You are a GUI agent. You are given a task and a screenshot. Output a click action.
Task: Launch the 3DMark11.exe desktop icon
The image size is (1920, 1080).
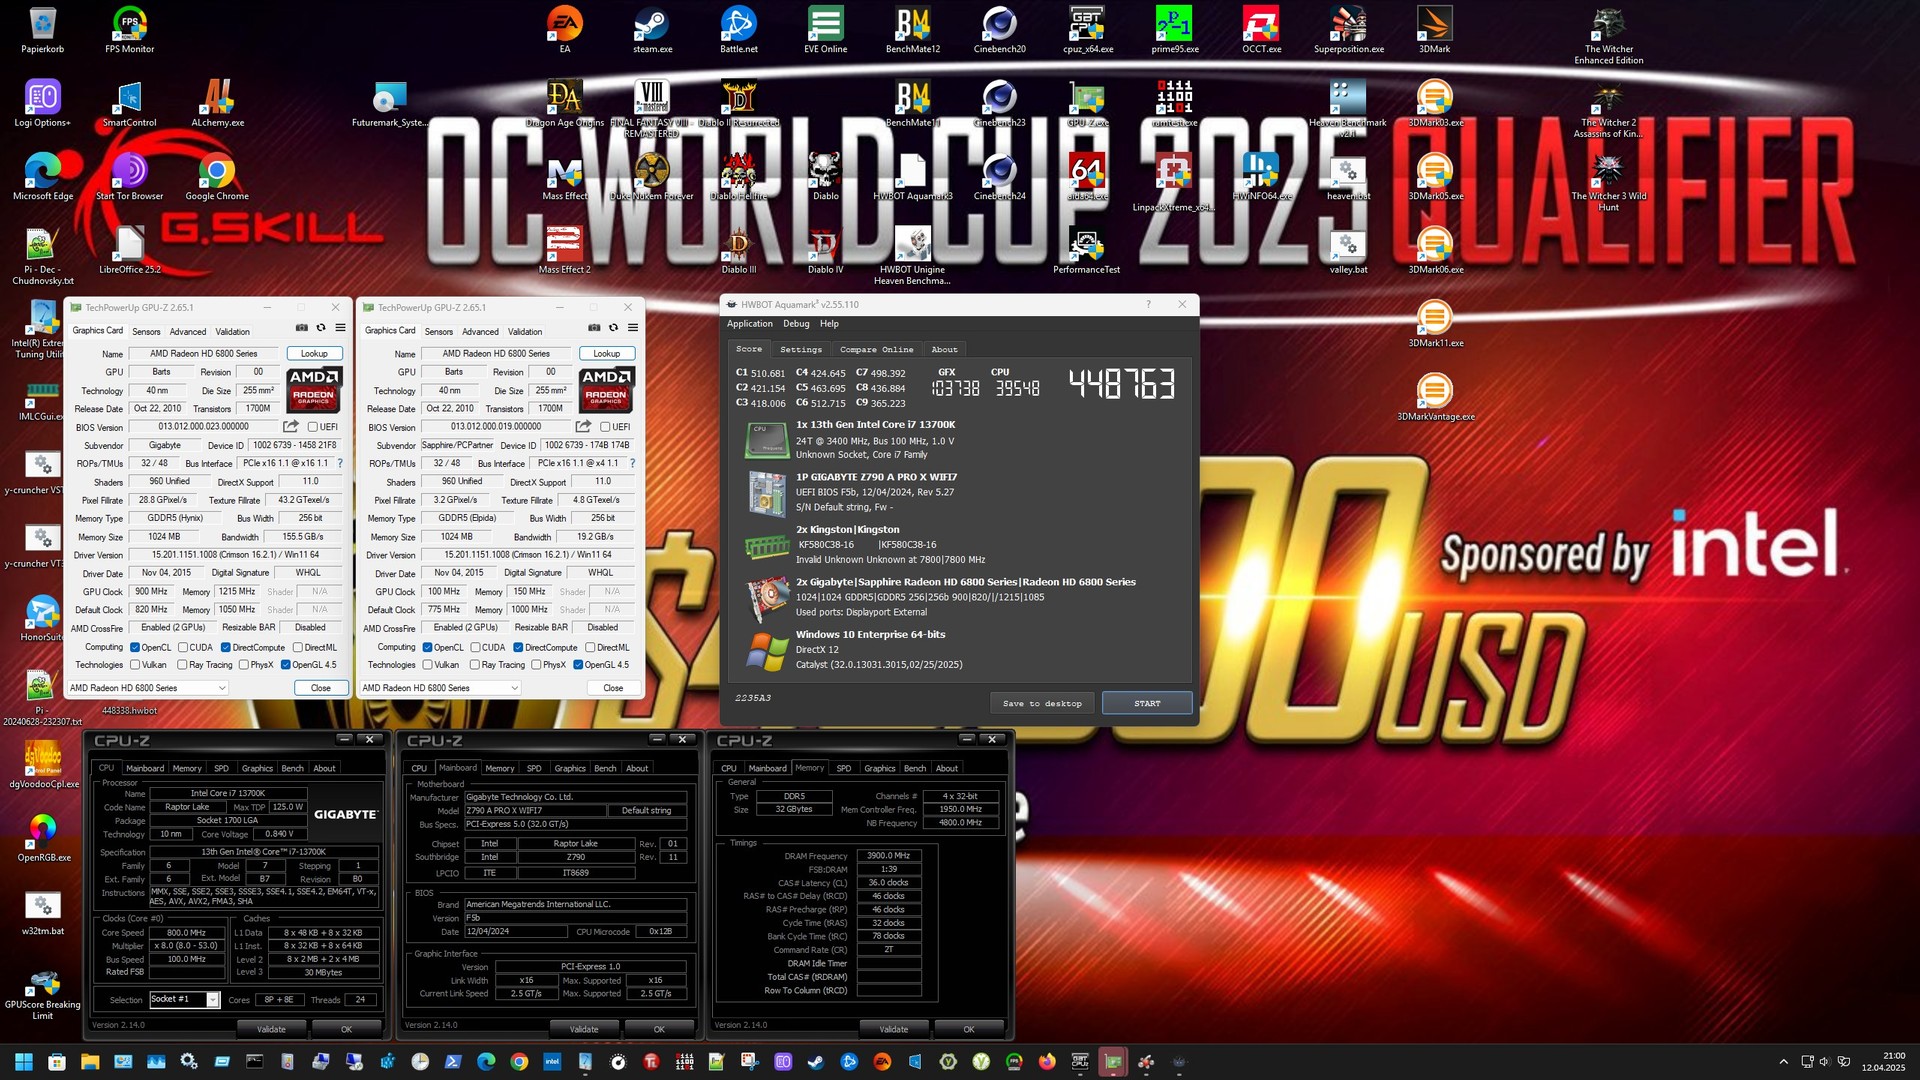[x=1435, y=324]
